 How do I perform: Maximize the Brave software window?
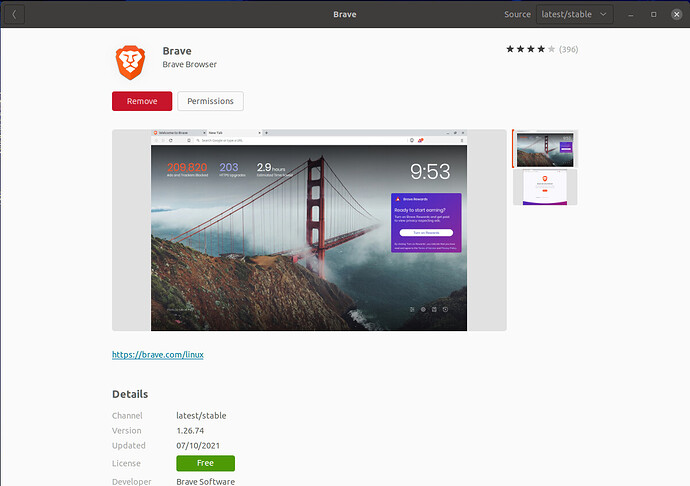pyautogui.click(x=654, y=15)
